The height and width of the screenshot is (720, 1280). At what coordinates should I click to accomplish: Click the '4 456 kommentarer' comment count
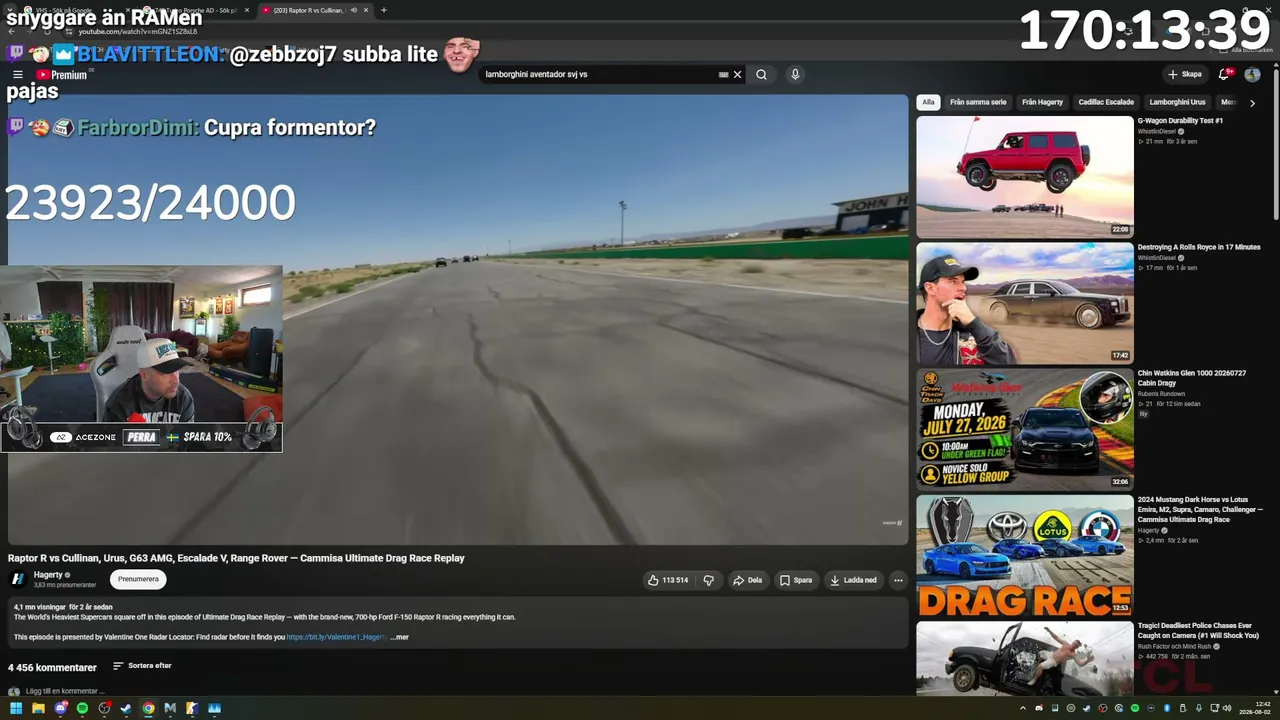click(x=52, y=667)
